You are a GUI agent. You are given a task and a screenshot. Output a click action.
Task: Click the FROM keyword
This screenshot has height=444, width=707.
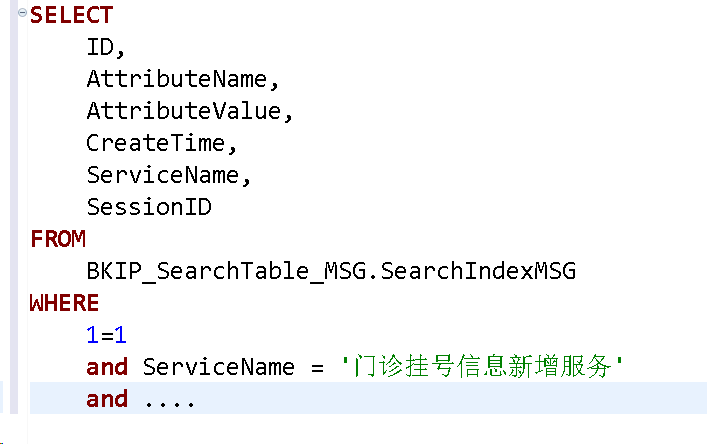58,240
